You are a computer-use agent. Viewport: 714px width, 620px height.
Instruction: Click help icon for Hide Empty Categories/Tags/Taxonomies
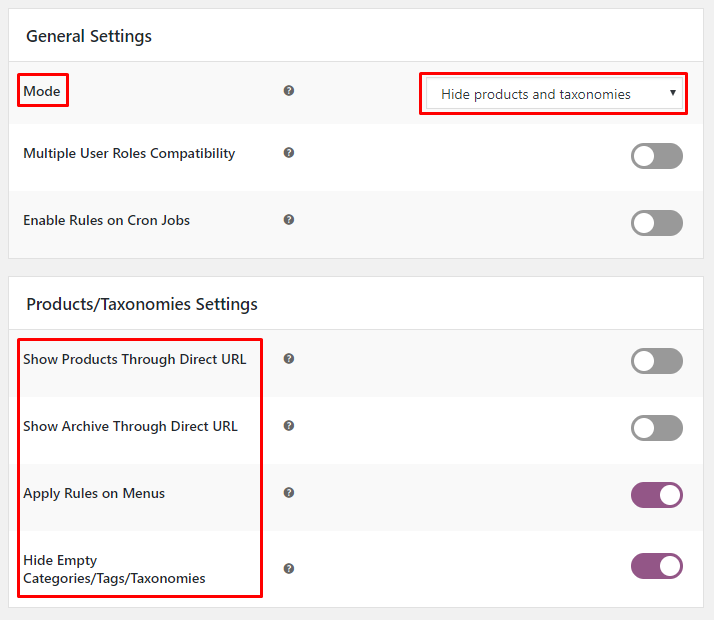[289, 569]
